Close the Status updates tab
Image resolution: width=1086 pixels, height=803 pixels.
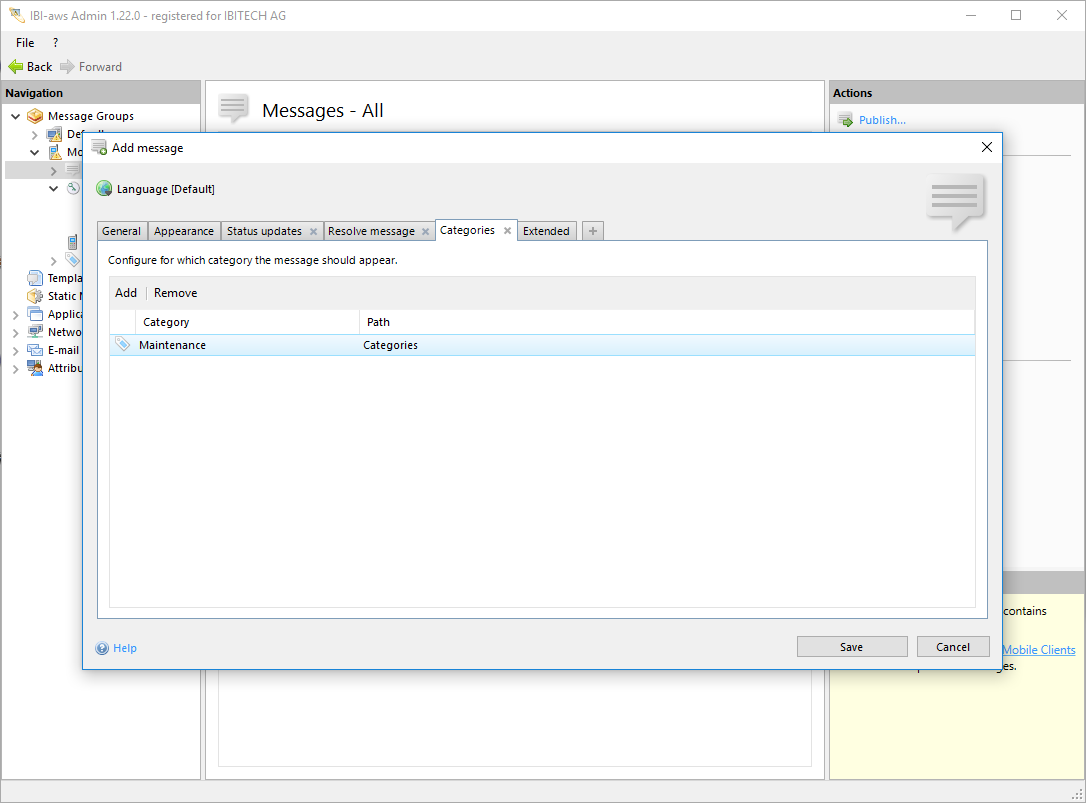[x=313, y=231]
